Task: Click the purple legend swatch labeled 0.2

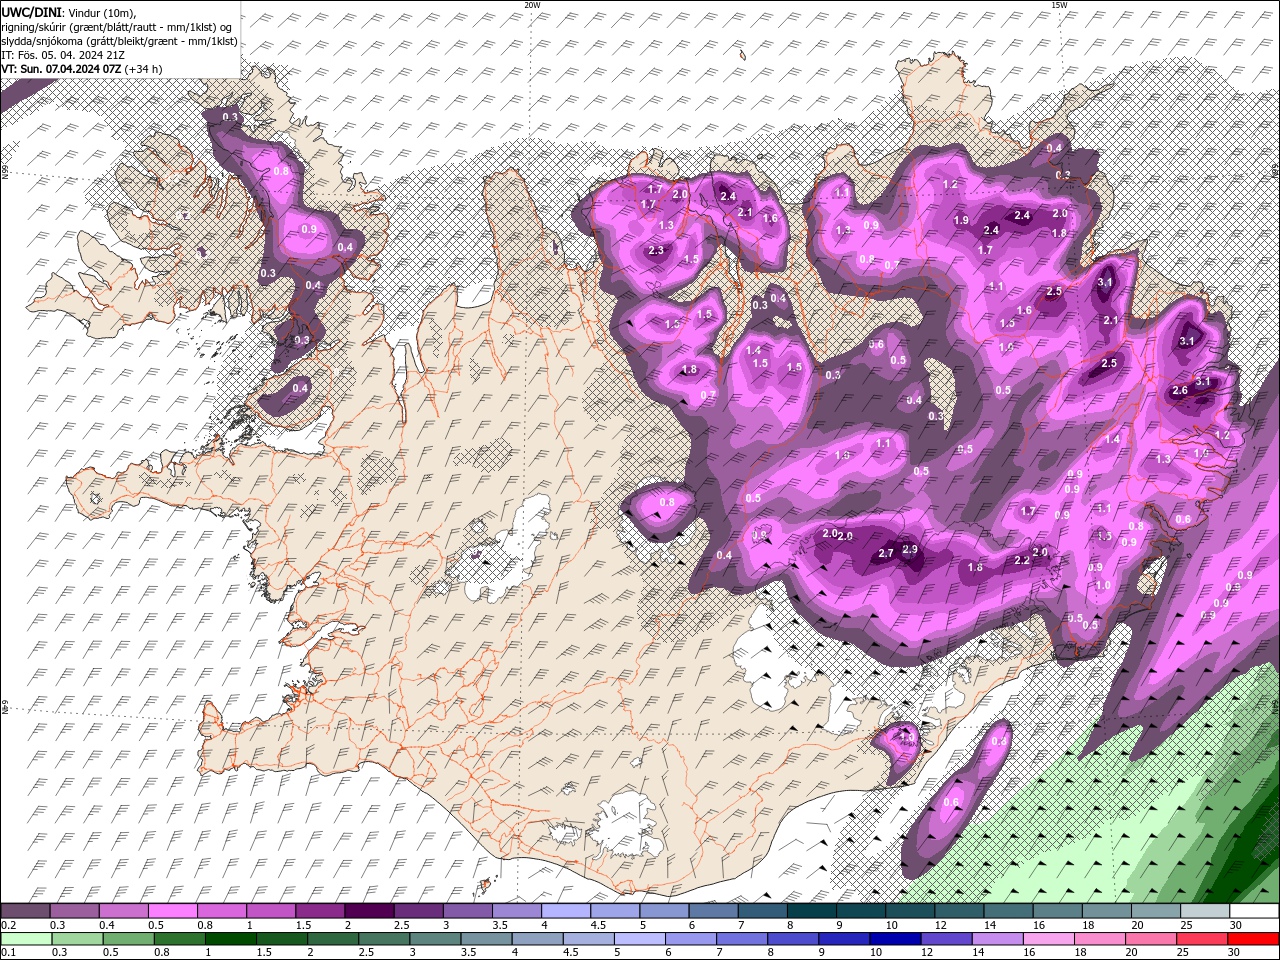Action: 25,911
